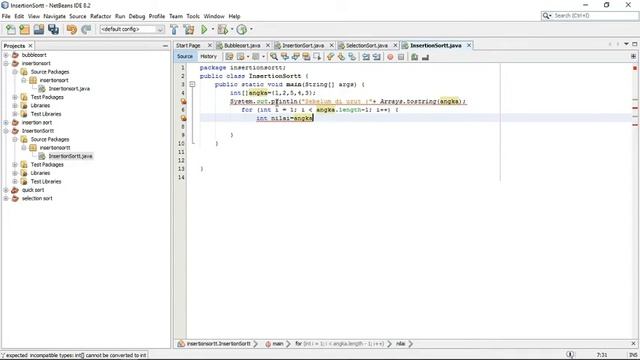Switch editor to History view

(x=208, y=57)
